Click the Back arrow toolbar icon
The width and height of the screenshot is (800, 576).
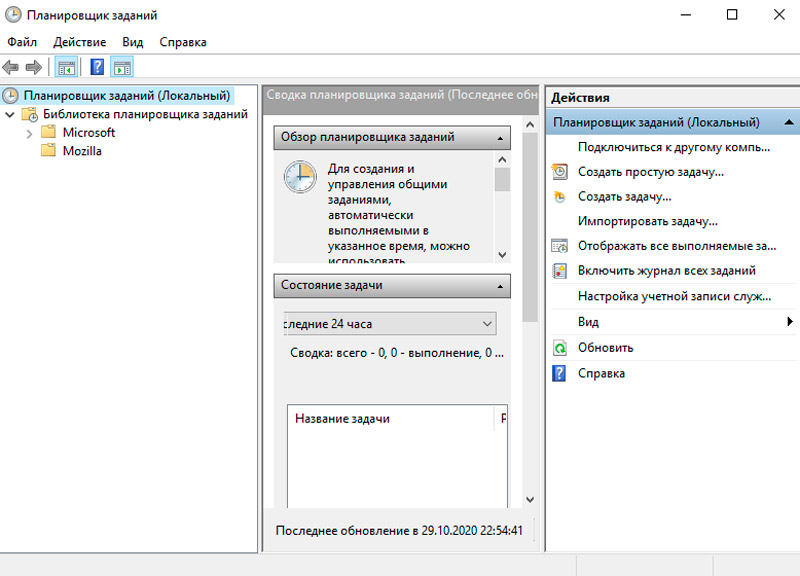[11, 67]
